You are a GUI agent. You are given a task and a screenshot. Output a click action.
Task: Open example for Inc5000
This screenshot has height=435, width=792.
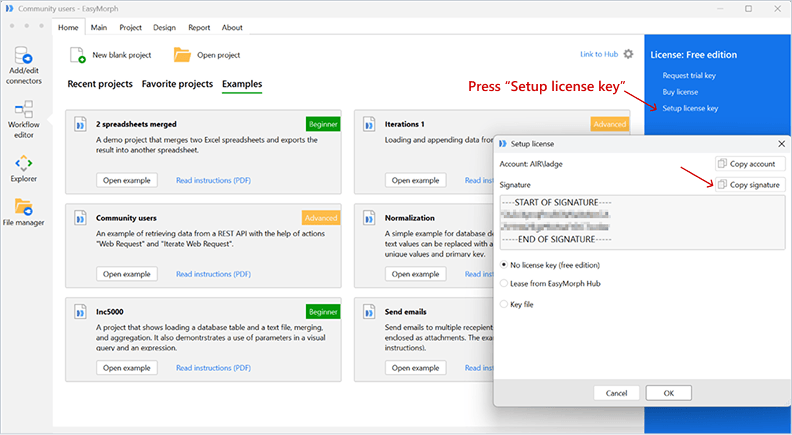pos(127,368)
